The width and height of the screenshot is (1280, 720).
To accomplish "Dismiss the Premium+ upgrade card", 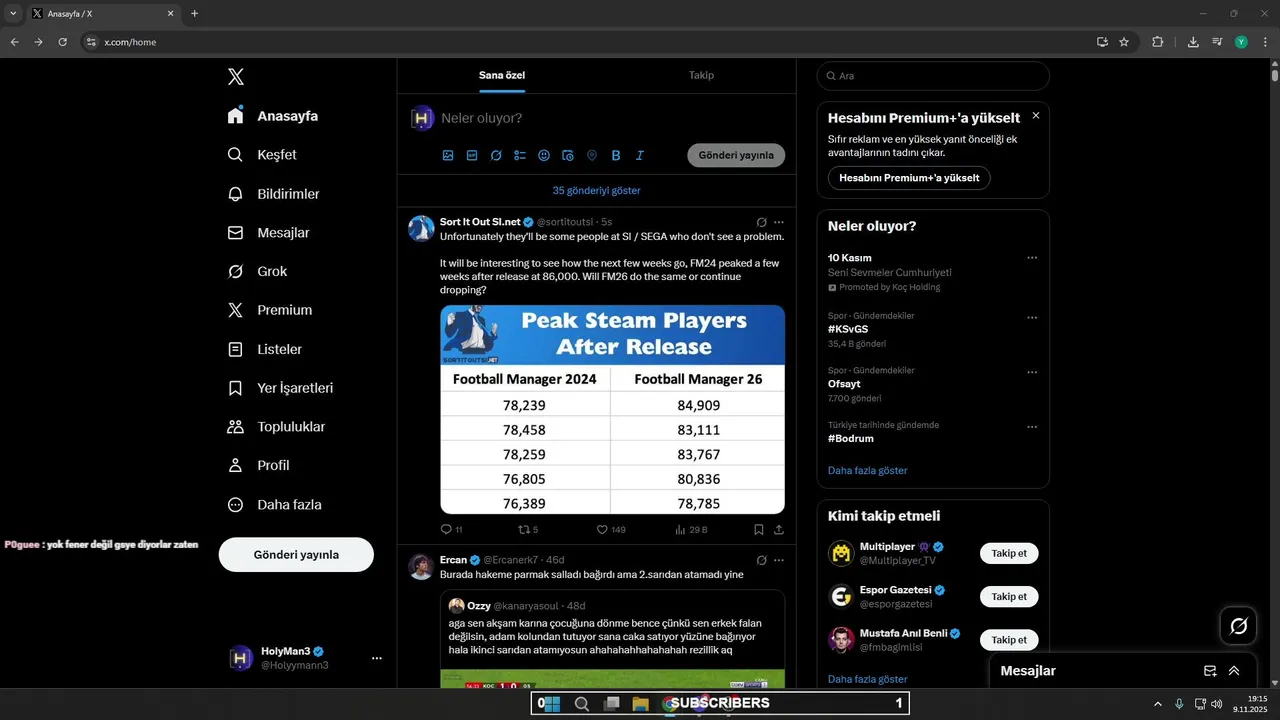I will click(x=1036, y=116).
